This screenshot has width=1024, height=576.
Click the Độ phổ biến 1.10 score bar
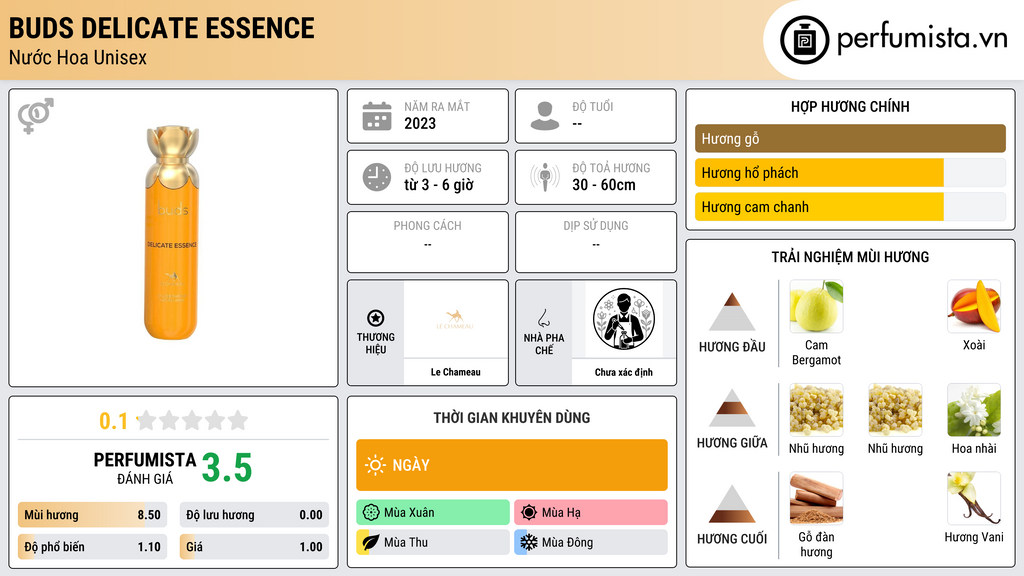click(93, 547)
